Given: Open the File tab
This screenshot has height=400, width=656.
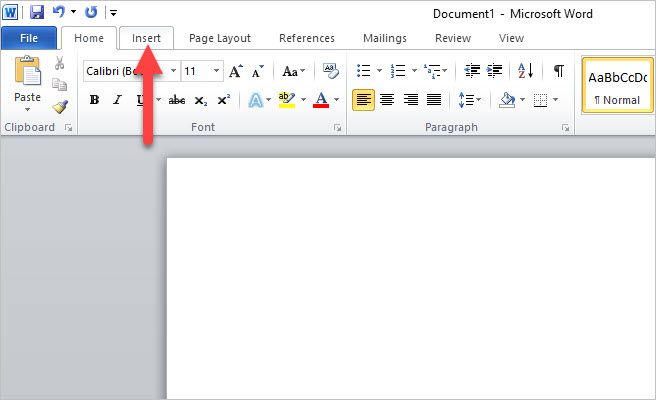Looking at the screenshot, I should tap(29, 38).
